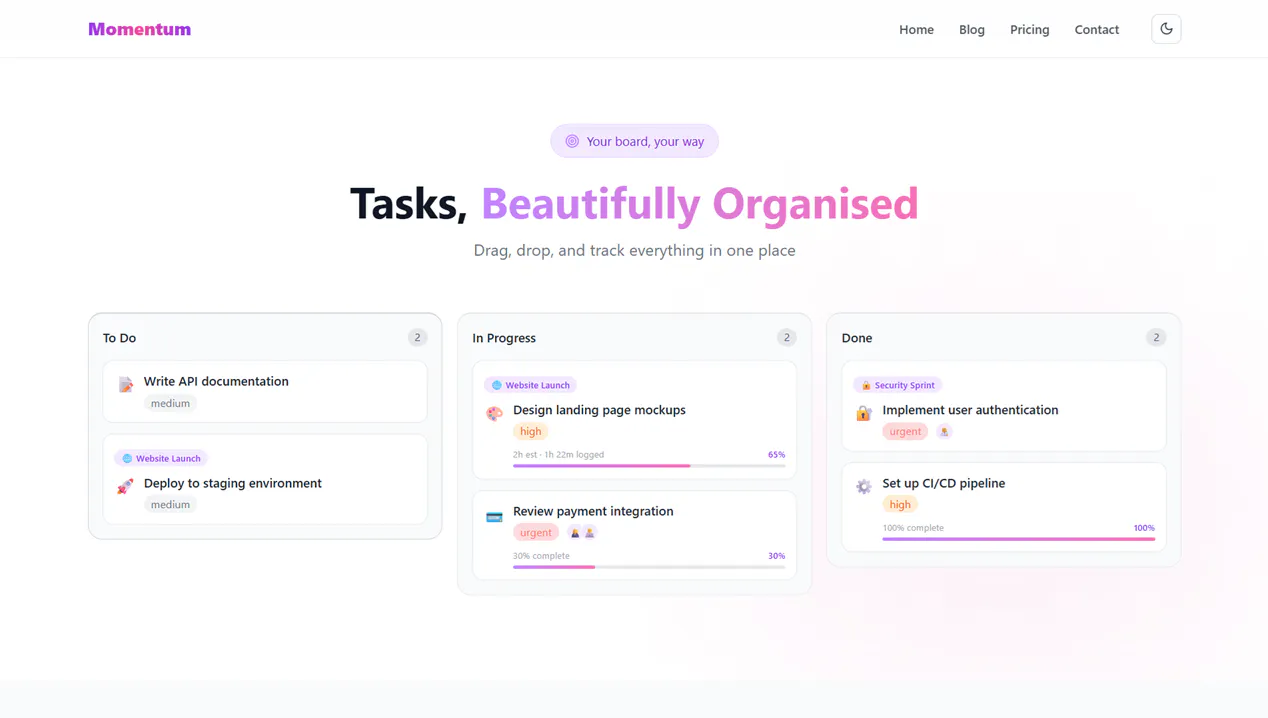This screenshot has height=718, width=1268.
Task: Click the 'Drag, drop, and track everything' subtitle
Action: (634, 250)
